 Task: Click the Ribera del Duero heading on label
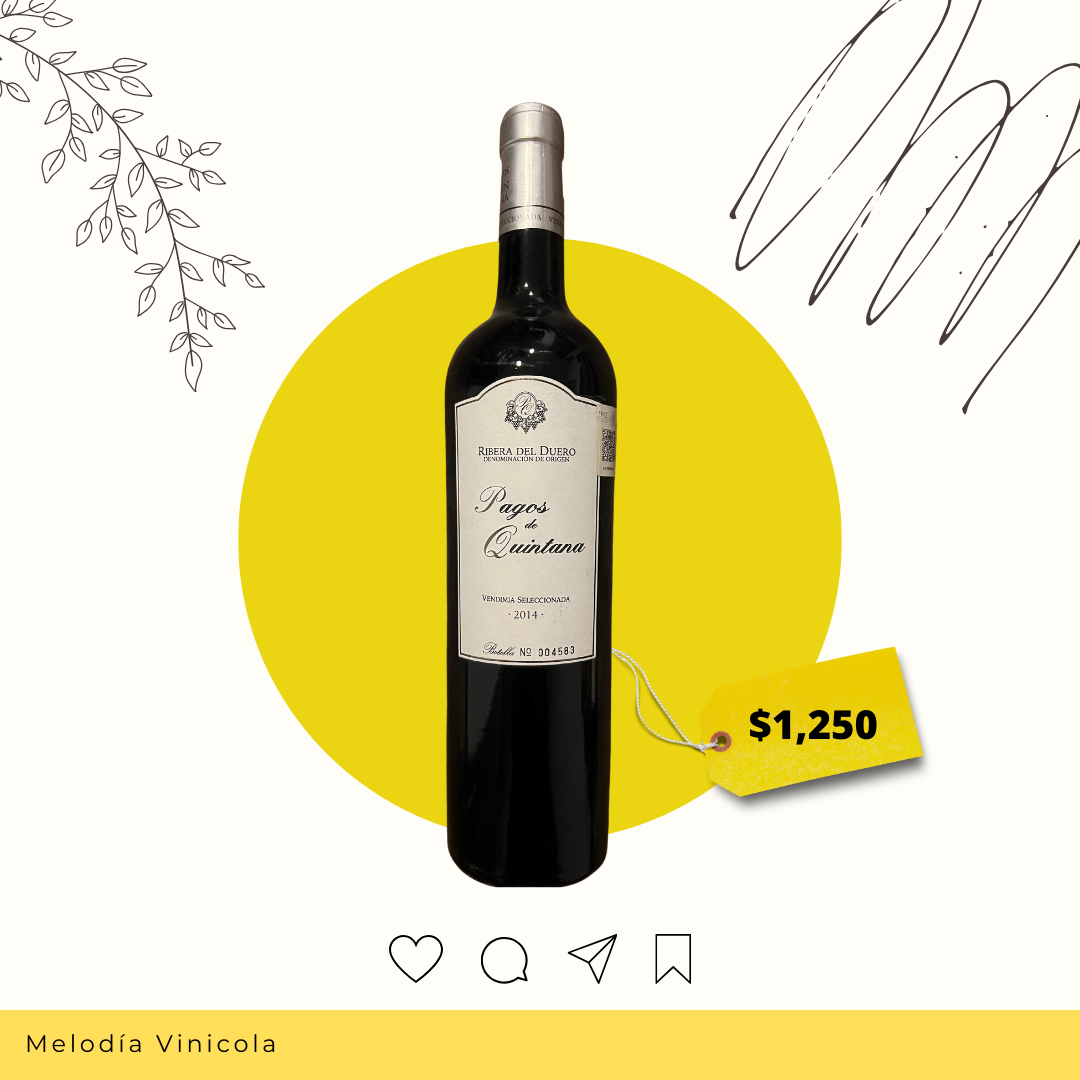point(526,451)
